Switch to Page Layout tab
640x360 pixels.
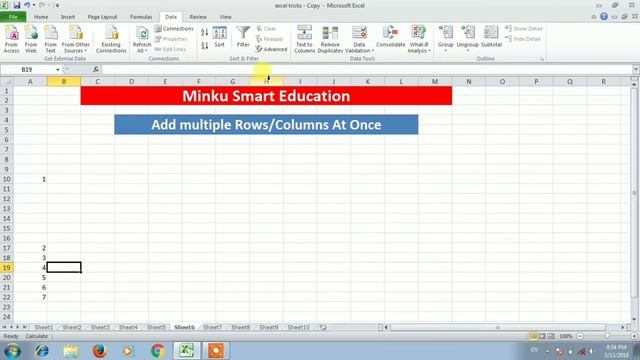[x=102, y=17]
